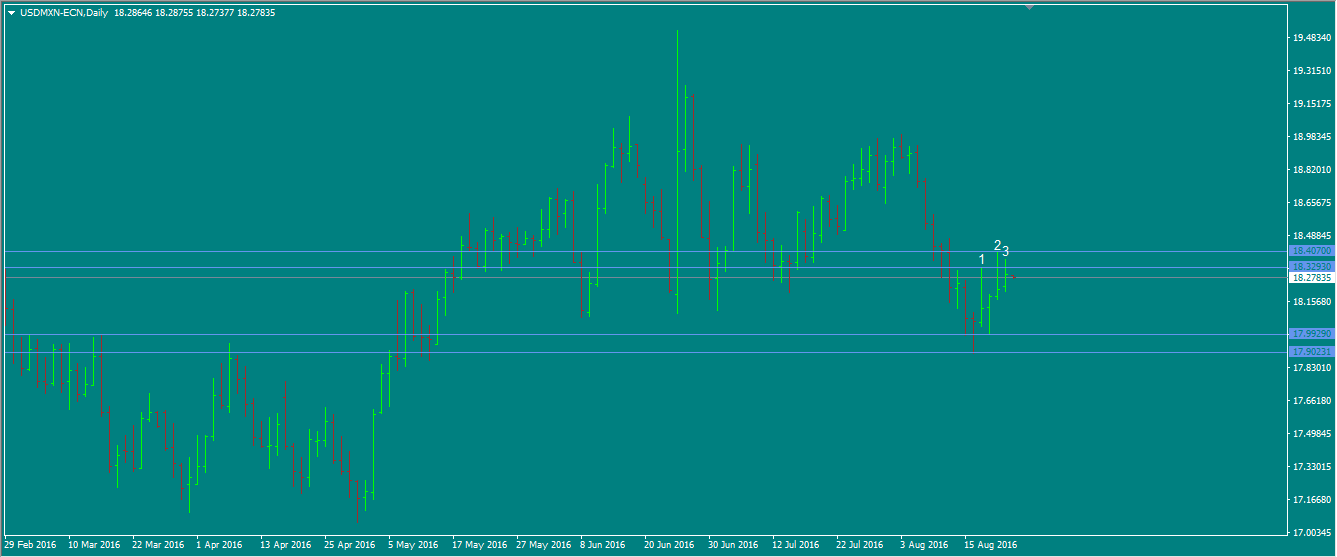The width and height of the screenshot is (1337, 557).
Task: Click the 17.16680 price scale label
Action: [1311, 500]
